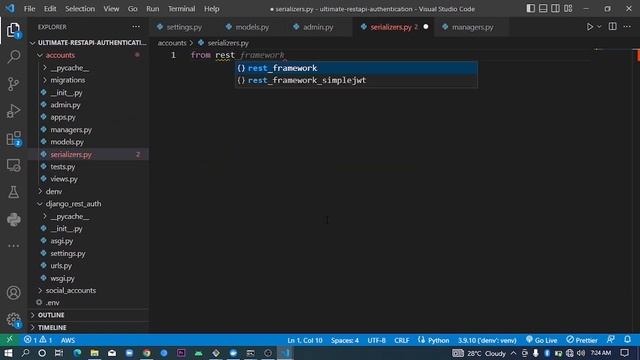Switch to admin.py tab
Screen dimensions: 640x360
point(318,27)
